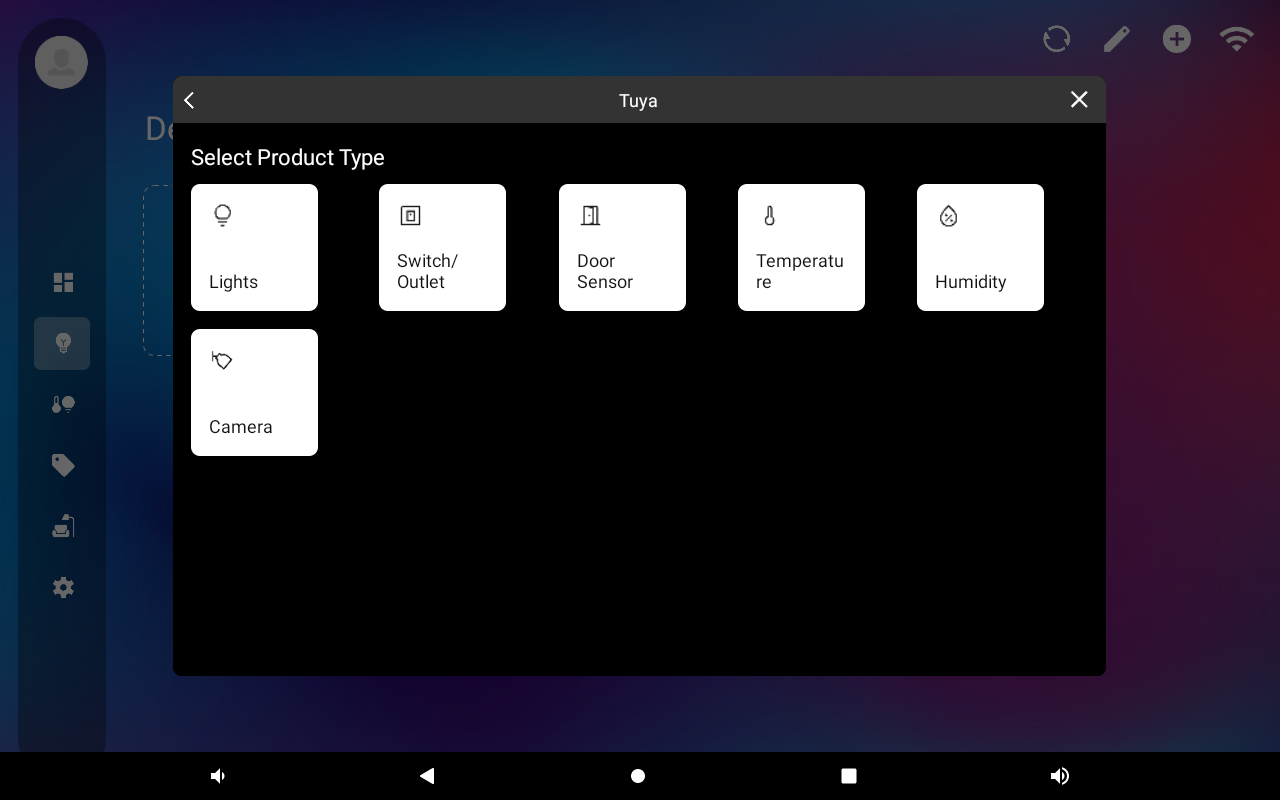Pick the Door Sensor product type
The width and height of the screenshot is (1280, 800).
(622, 247)
